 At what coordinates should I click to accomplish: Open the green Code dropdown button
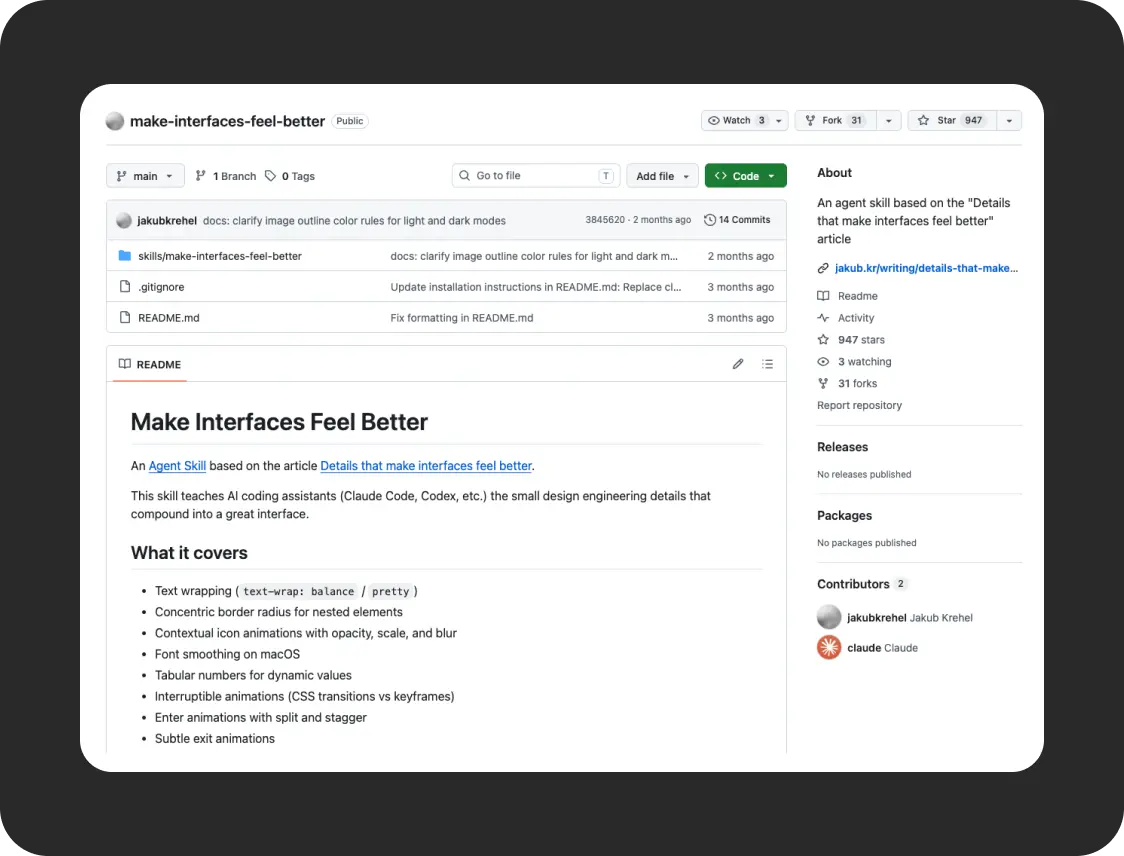point(746,176)
